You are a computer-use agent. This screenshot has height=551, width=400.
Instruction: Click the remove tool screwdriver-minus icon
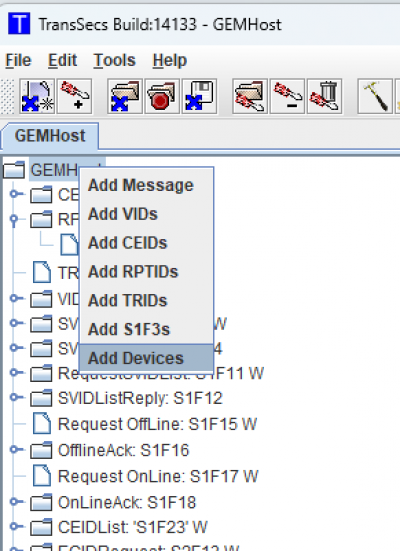[x=287, y=97]
